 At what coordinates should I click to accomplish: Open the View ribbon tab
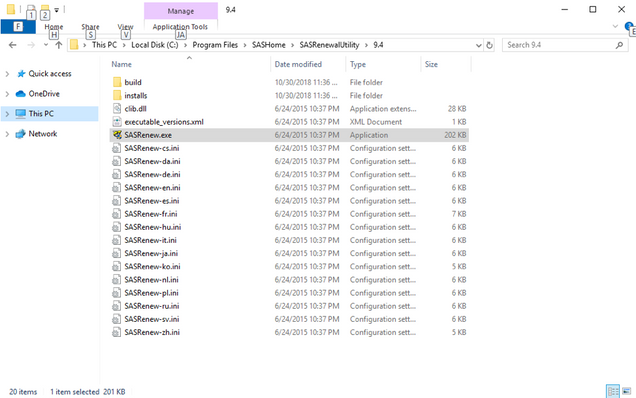point(125,27)
